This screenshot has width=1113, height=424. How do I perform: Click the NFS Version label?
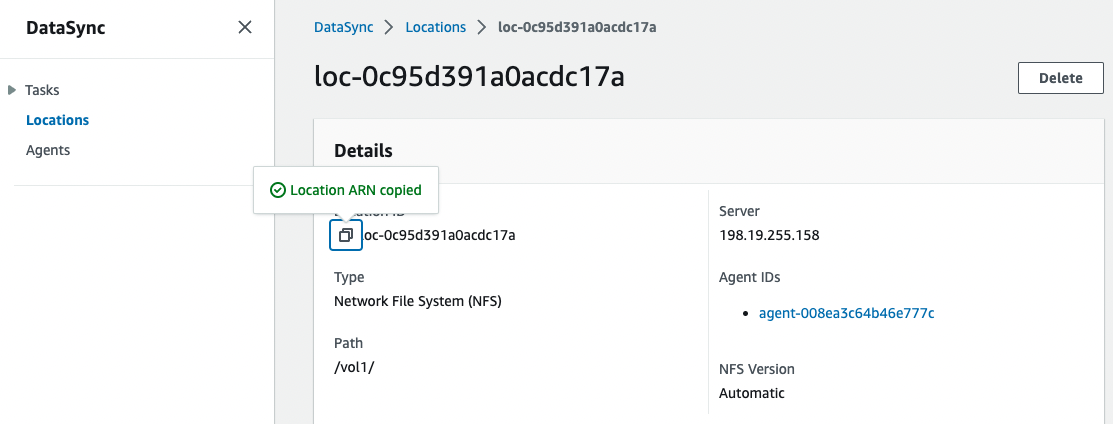[757, 369]
